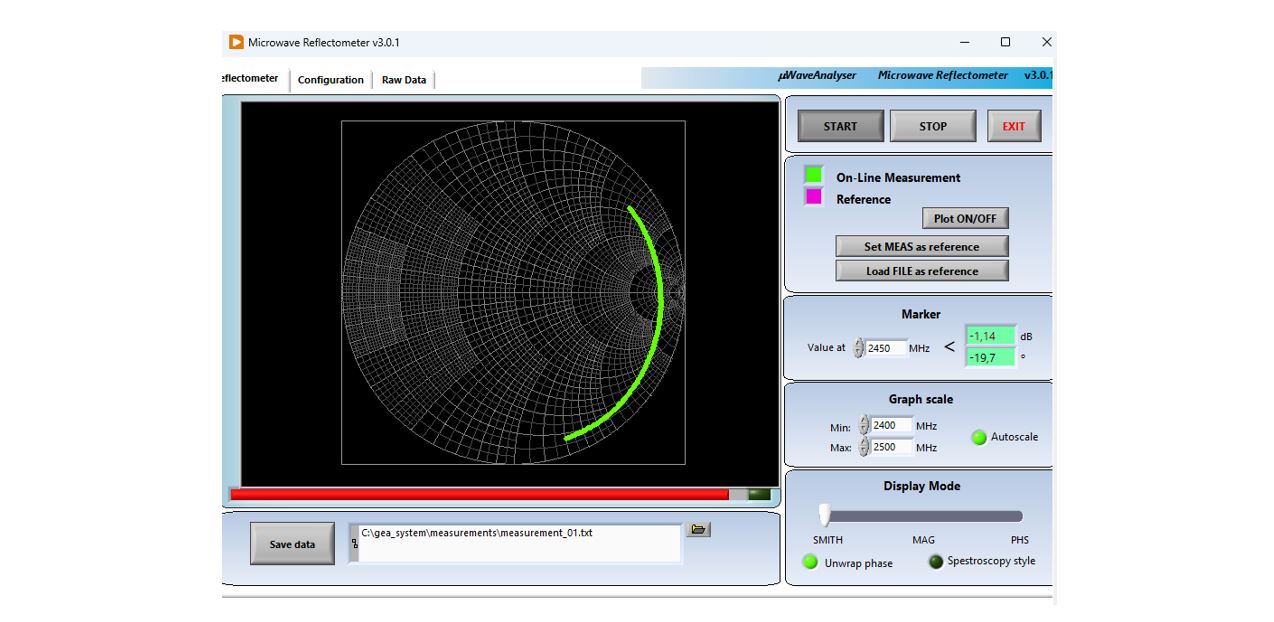
Task: Click the Max 2500 MHz input field
Action: [x=892, y=447]
